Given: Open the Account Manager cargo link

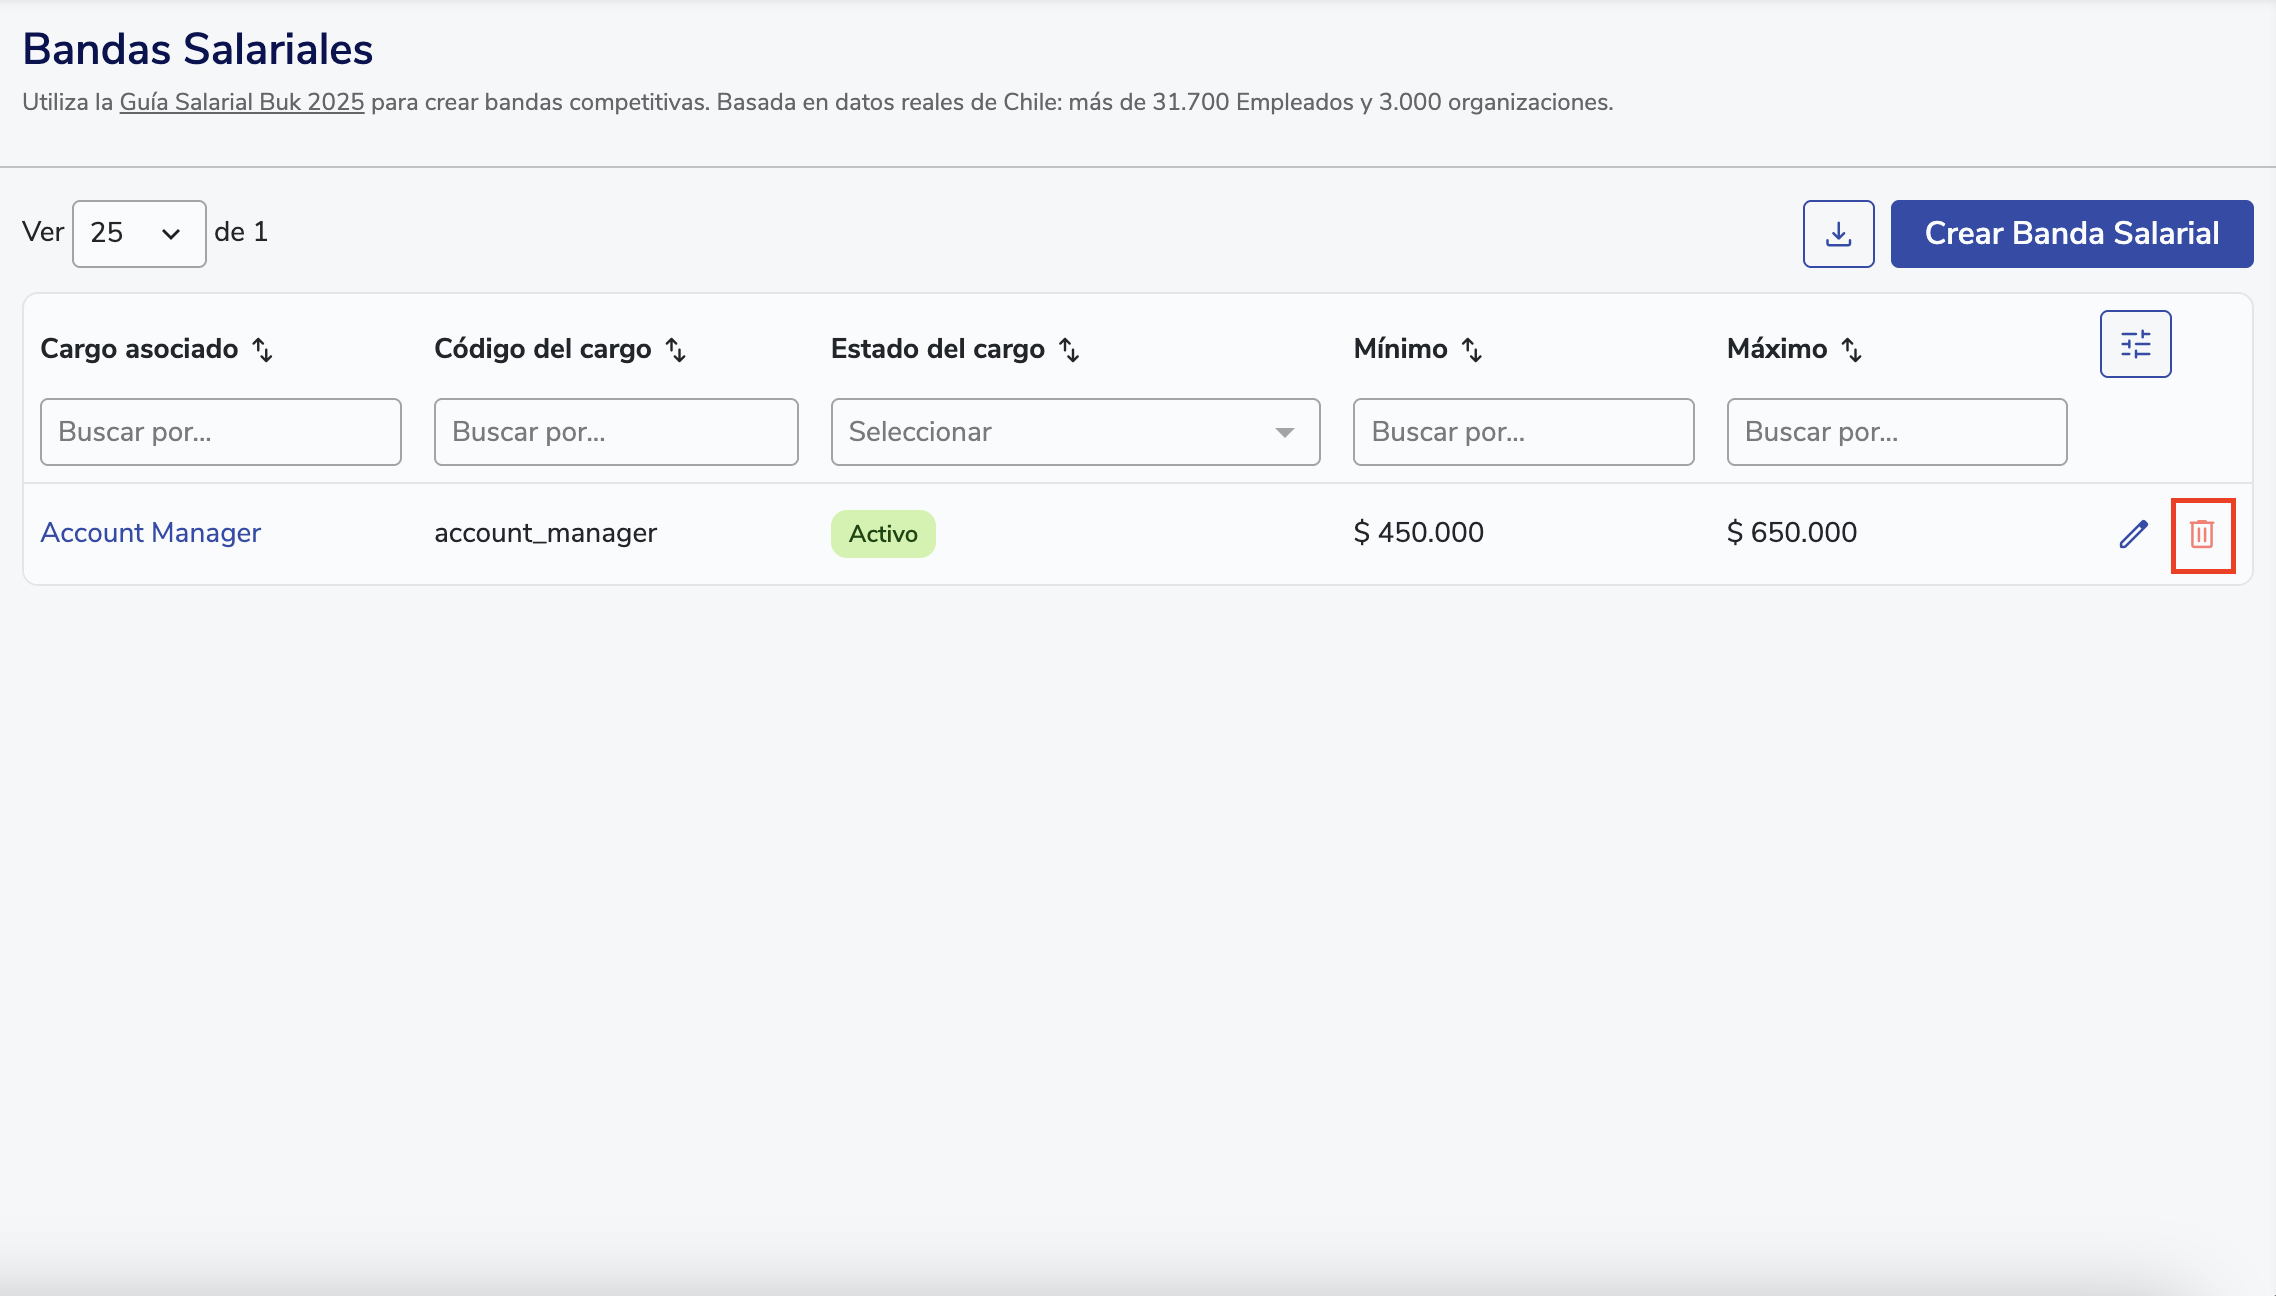Looking at the screenshot, I should pyautogui.click(x=151, y=533).
